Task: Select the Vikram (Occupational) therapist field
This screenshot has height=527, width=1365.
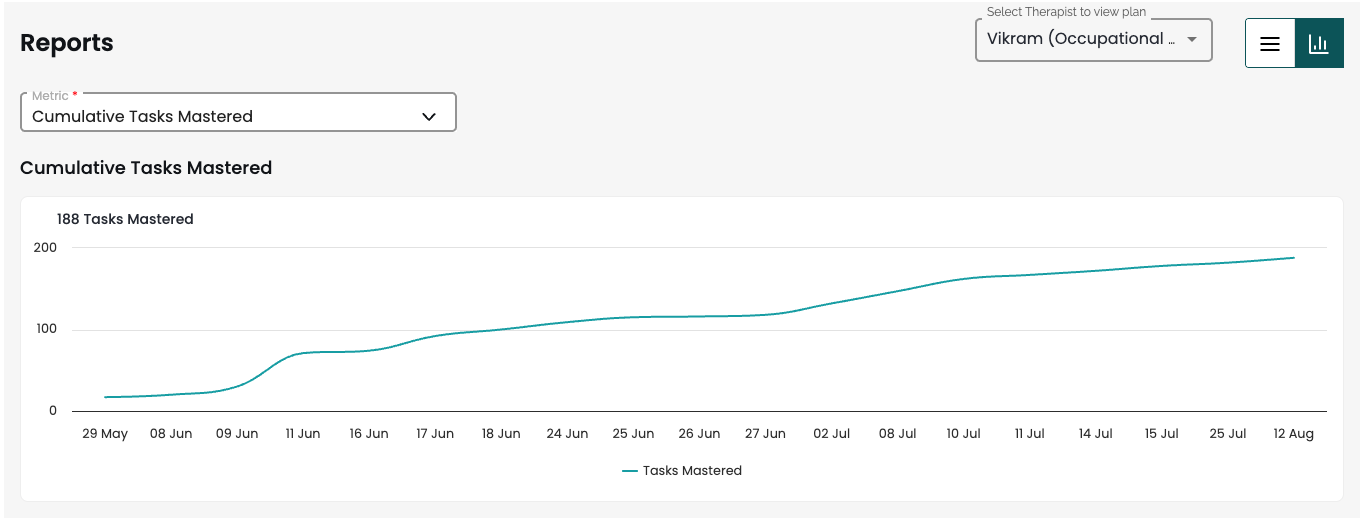Action: pyautogui.click(x=1094, y=40)
